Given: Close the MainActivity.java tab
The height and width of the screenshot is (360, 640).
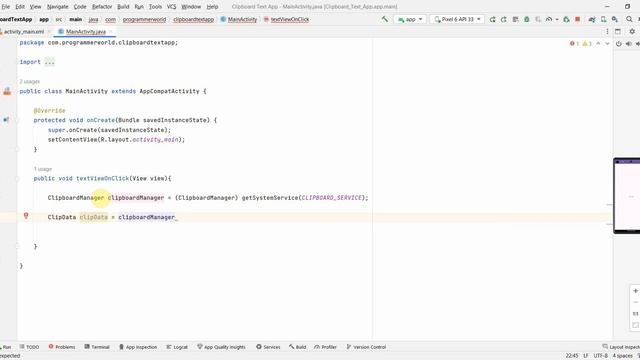Looking at the screenshot, I should (111, 31).
